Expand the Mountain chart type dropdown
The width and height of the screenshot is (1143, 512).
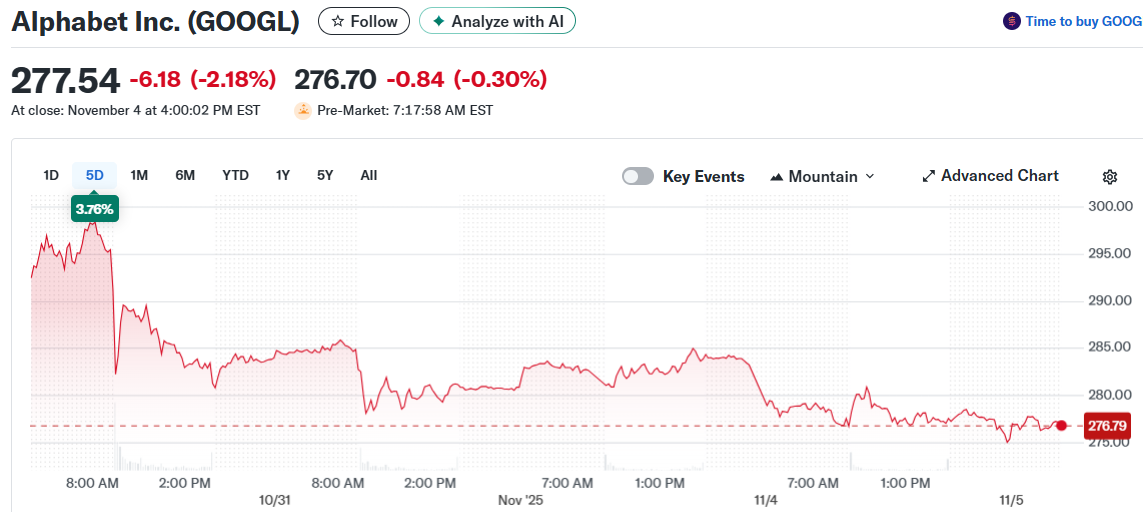[x=869, y=176]
